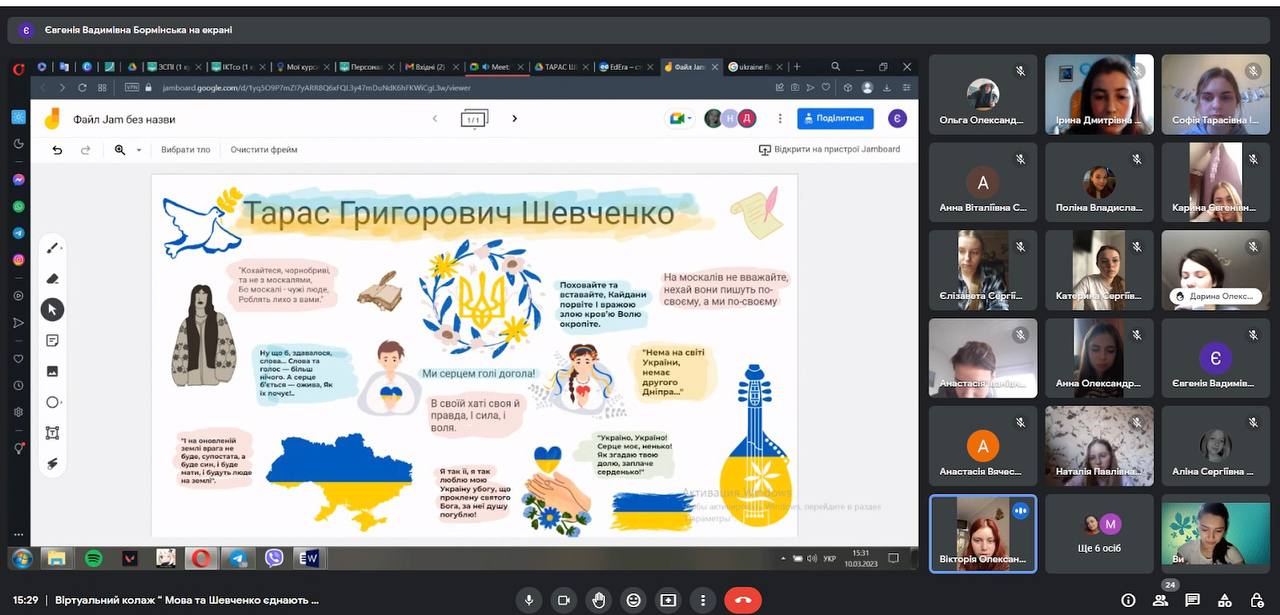Expand the frame bar showing 1/1
The height and width of the screenshot is (615, 1280).
[474, 119]
